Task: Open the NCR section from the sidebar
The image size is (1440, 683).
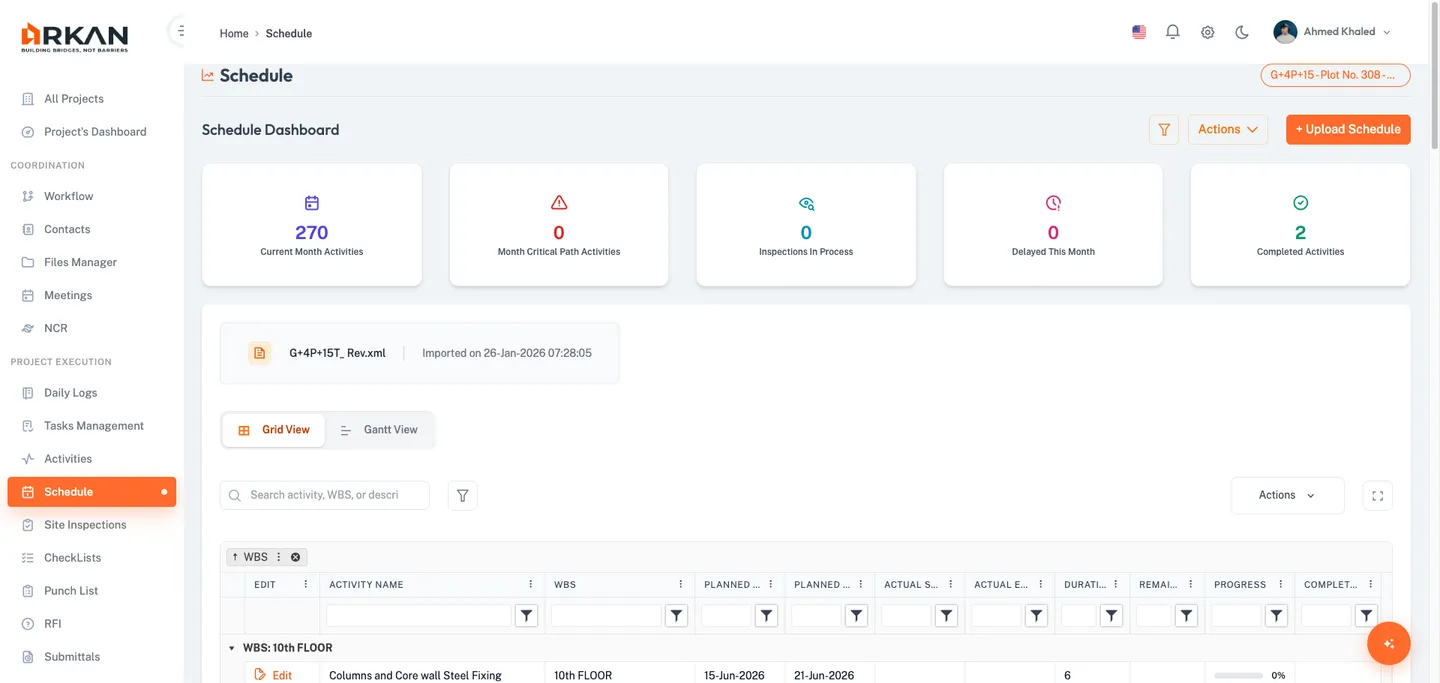Action: click(57, 327)
